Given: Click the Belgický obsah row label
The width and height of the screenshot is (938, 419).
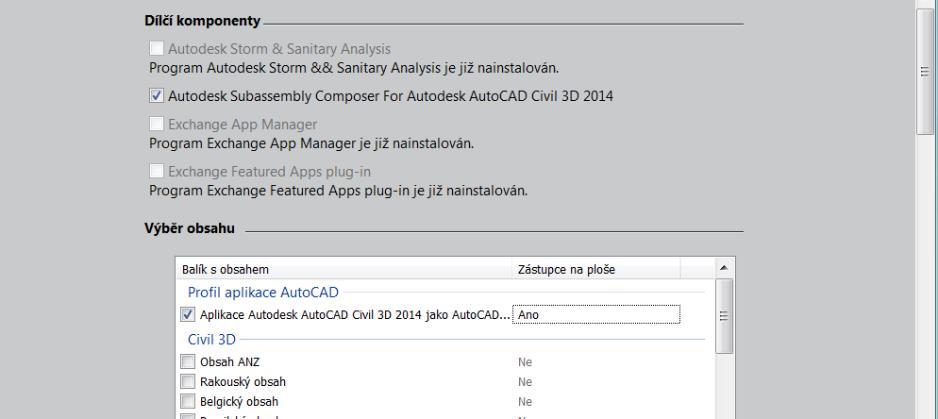Looking at the screenshot, I should pos(239,402).
